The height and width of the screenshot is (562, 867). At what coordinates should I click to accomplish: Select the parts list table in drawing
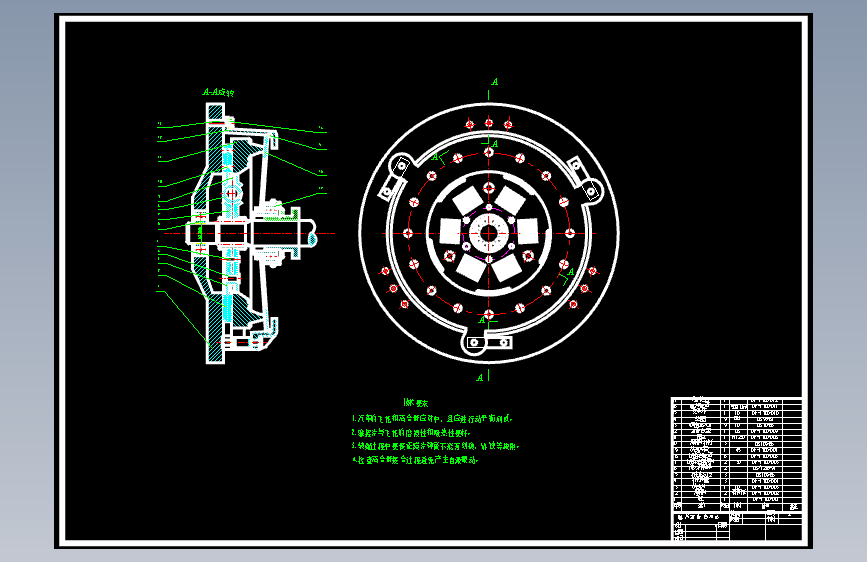click(737, 454)
